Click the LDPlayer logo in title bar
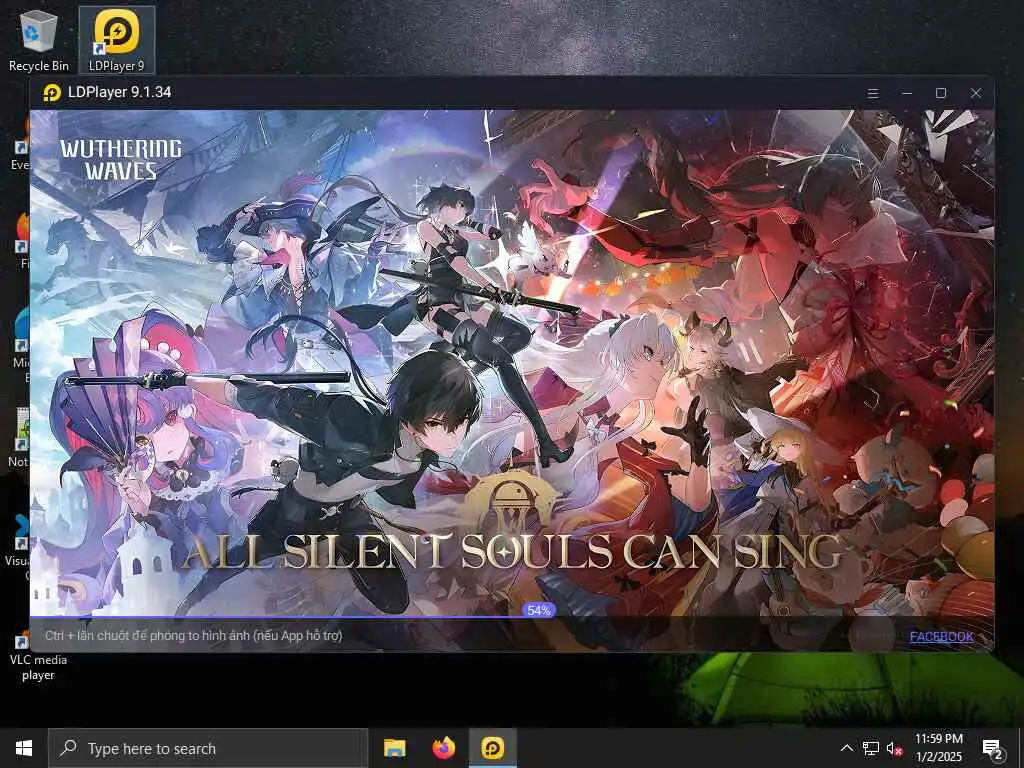1024x768 pixels. click(x=52, y=93)
